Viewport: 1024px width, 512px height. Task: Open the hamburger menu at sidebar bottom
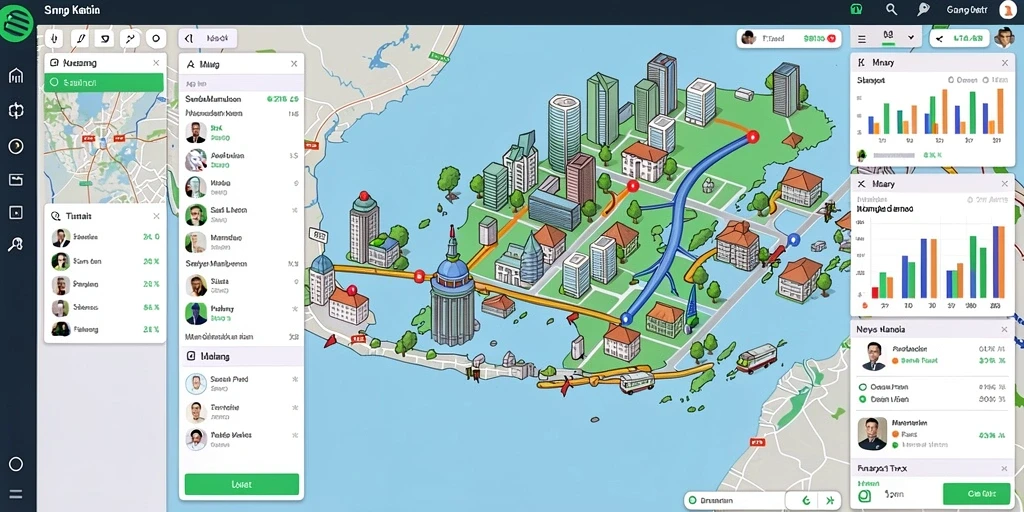pyautogui.click(x=16, y=494)
